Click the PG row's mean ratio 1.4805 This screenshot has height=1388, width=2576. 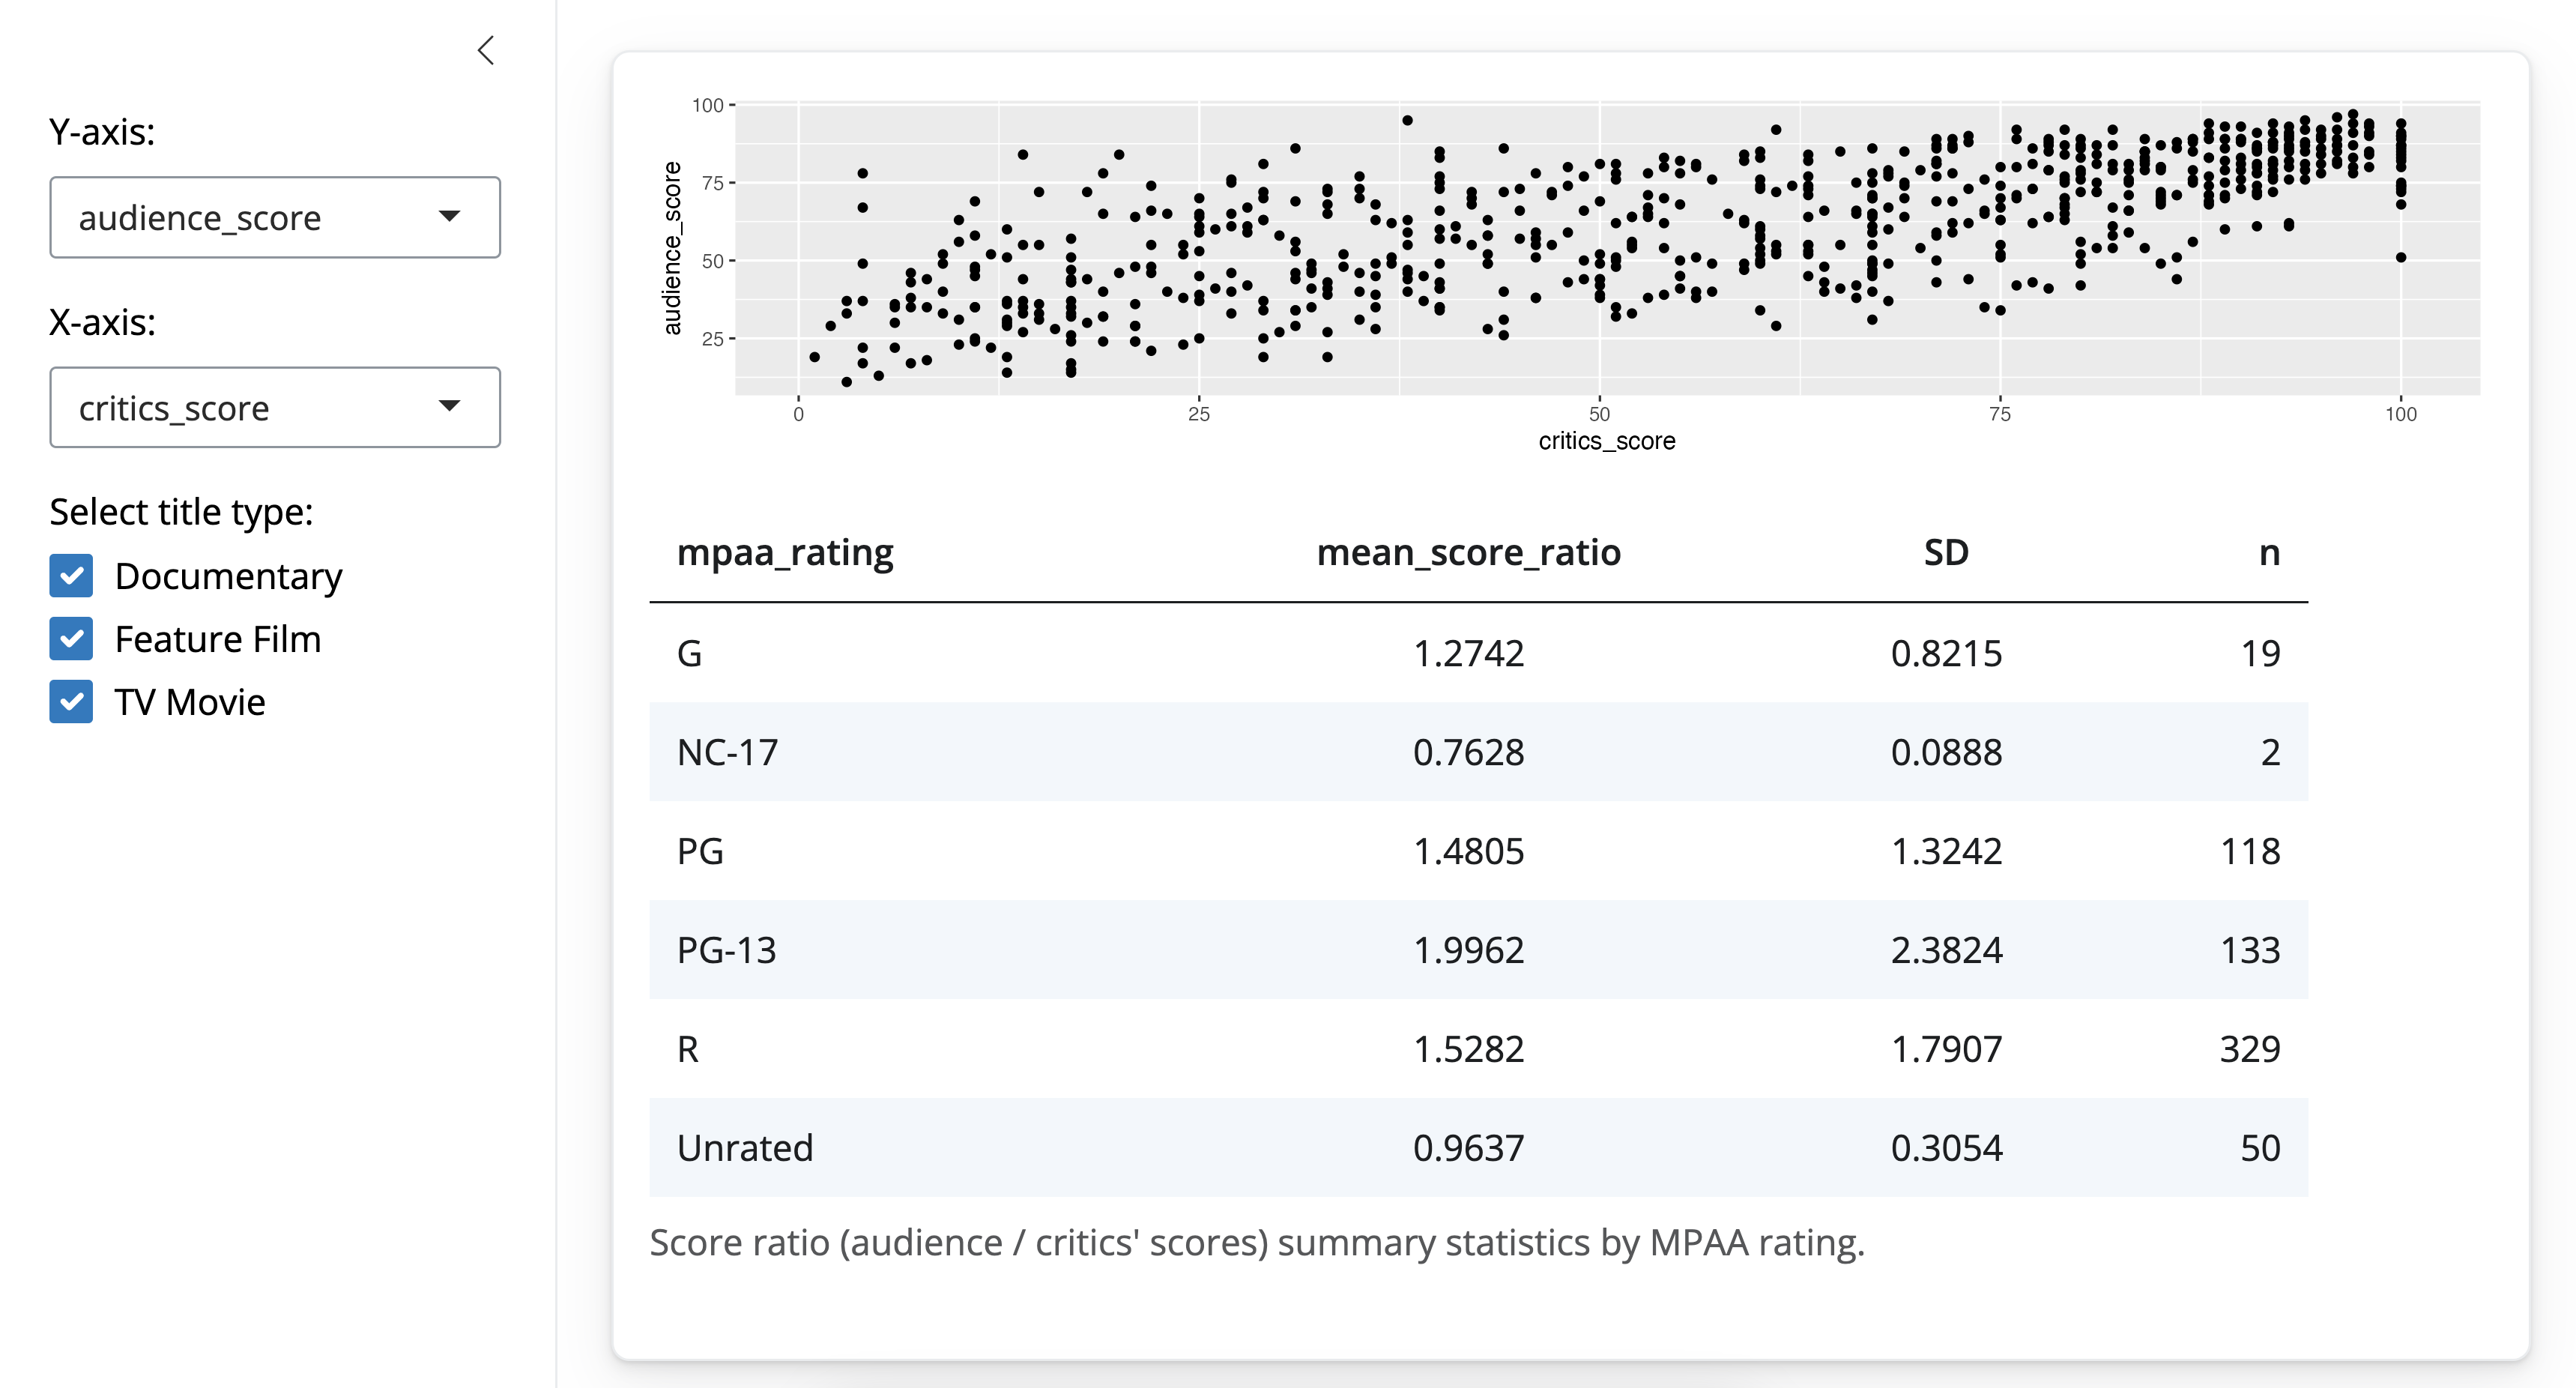coord(1468,851)
